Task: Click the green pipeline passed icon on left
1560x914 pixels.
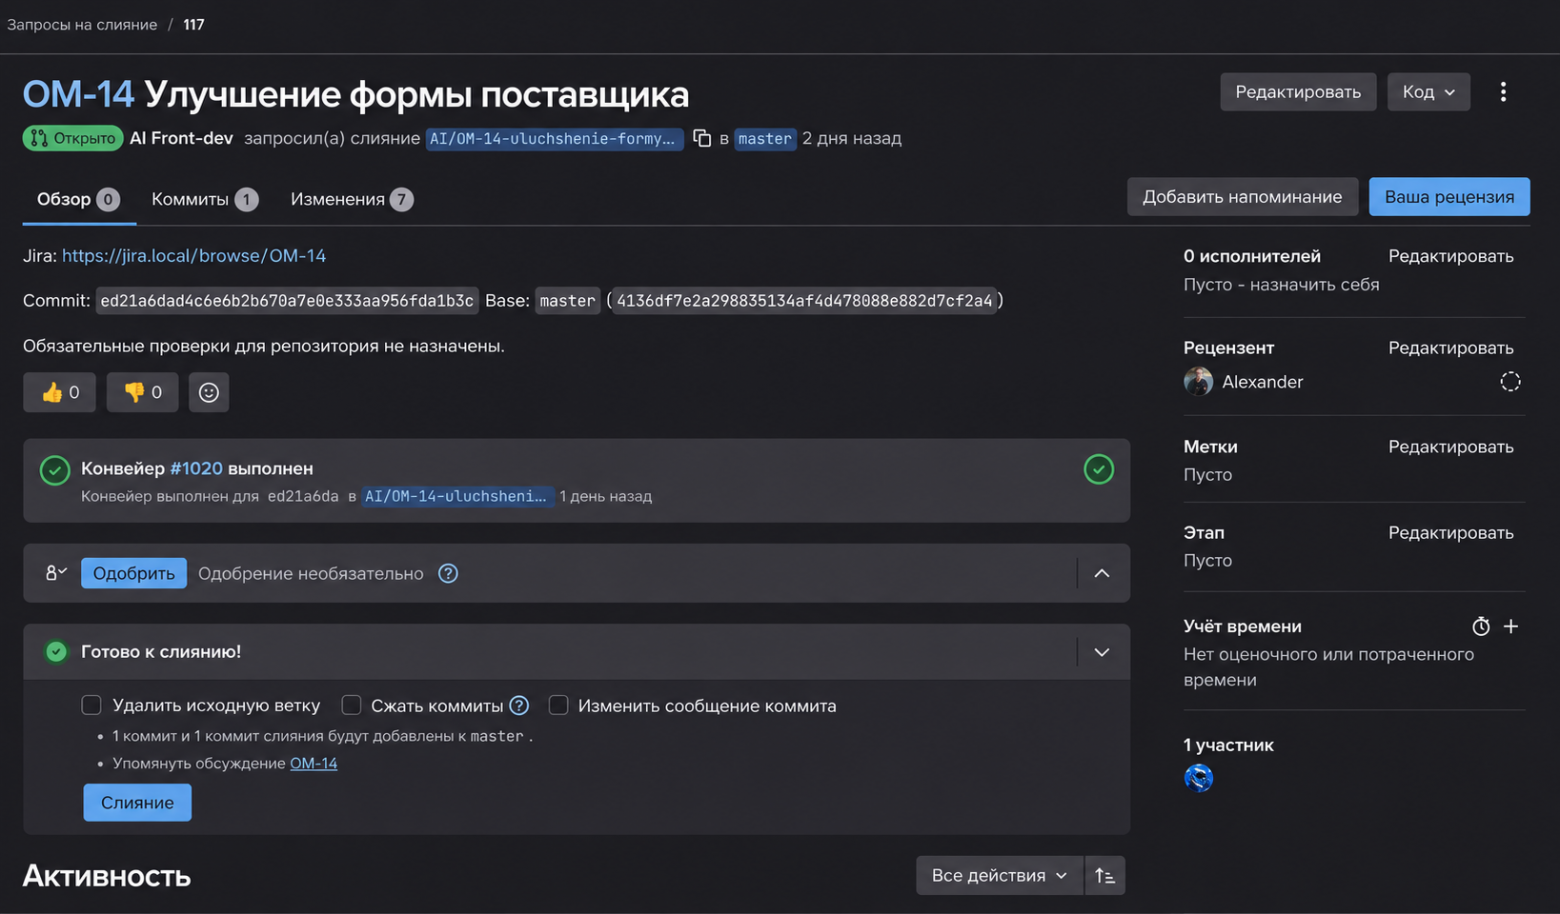Action: click(x=55, y=469)
